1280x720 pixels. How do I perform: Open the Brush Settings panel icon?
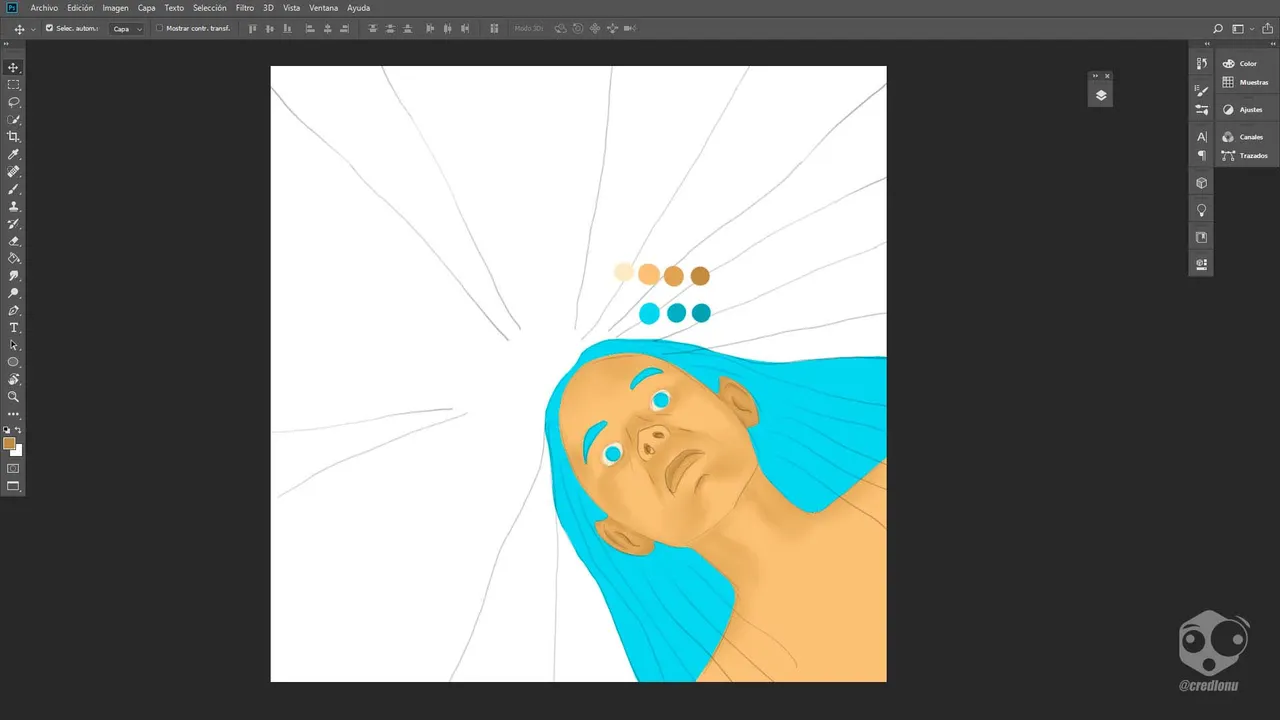point(1201,90)
